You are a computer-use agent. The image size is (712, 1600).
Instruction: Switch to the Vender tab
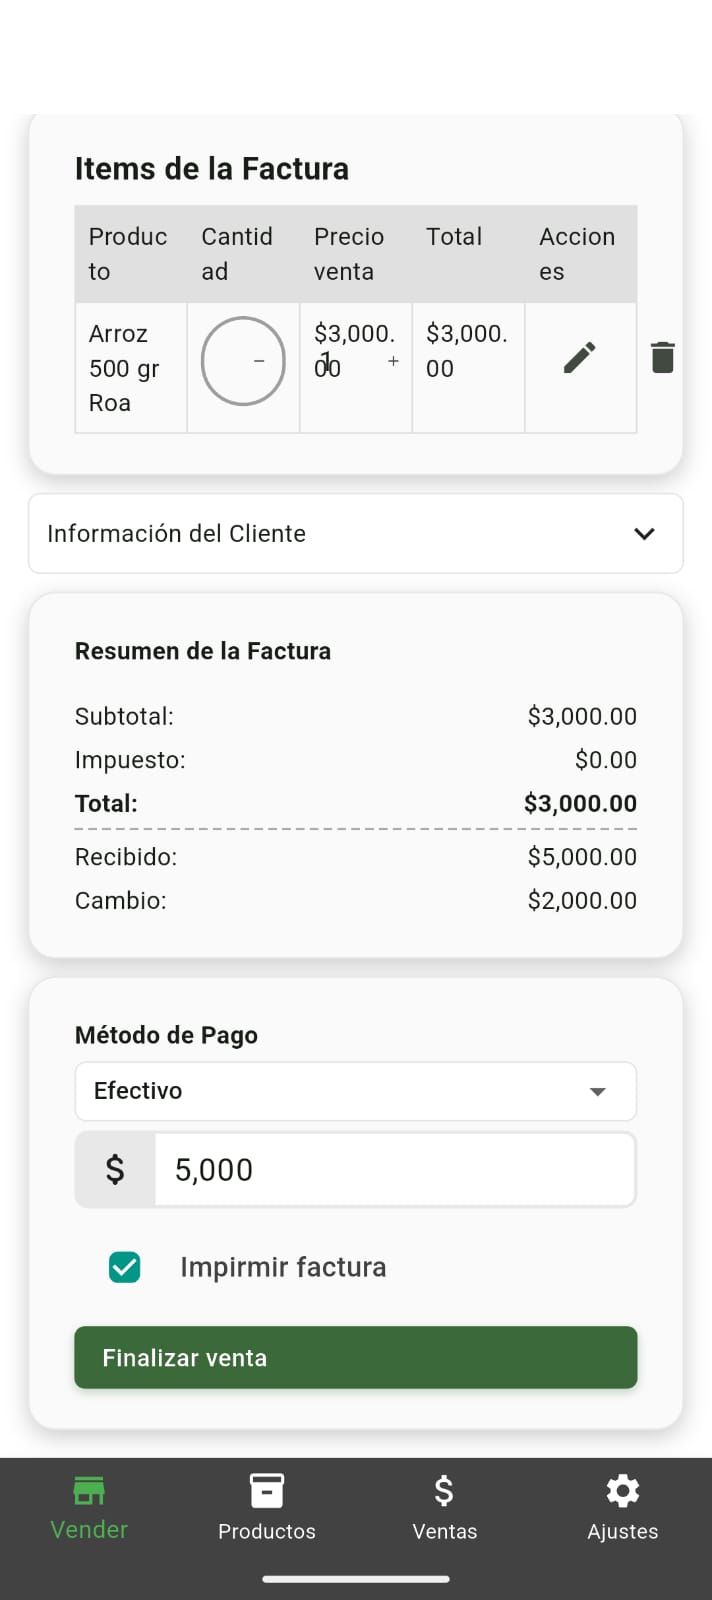click(89, 1507)
